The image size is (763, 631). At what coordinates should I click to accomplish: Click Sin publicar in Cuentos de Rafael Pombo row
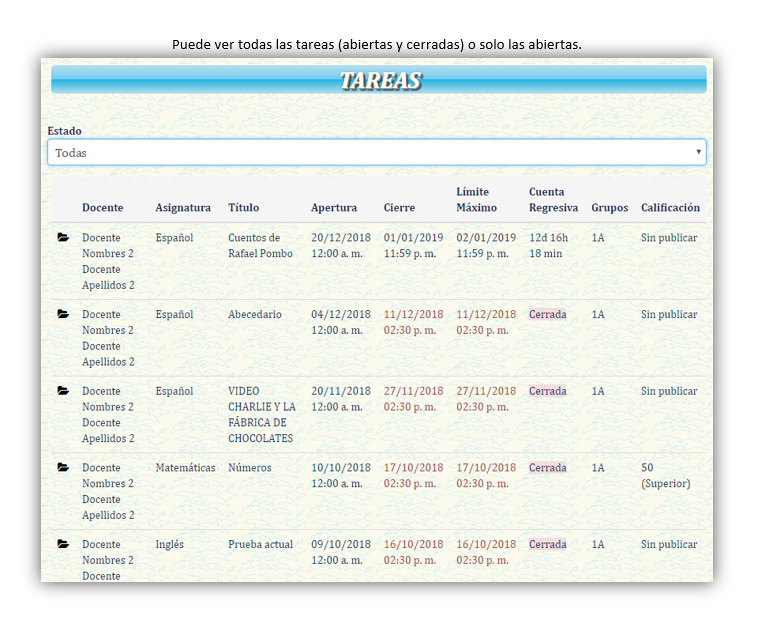[x=669, y=238]
